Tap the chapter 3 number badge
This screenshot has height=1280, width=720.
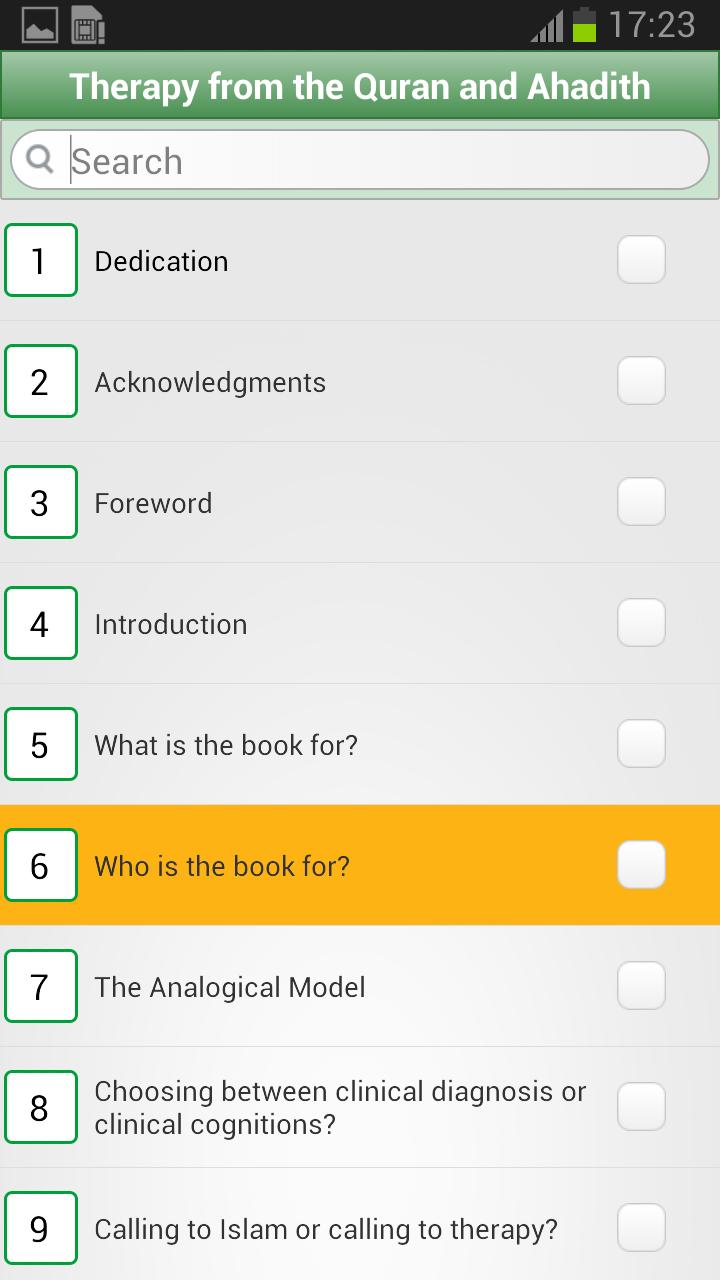[x=41, y=503]
